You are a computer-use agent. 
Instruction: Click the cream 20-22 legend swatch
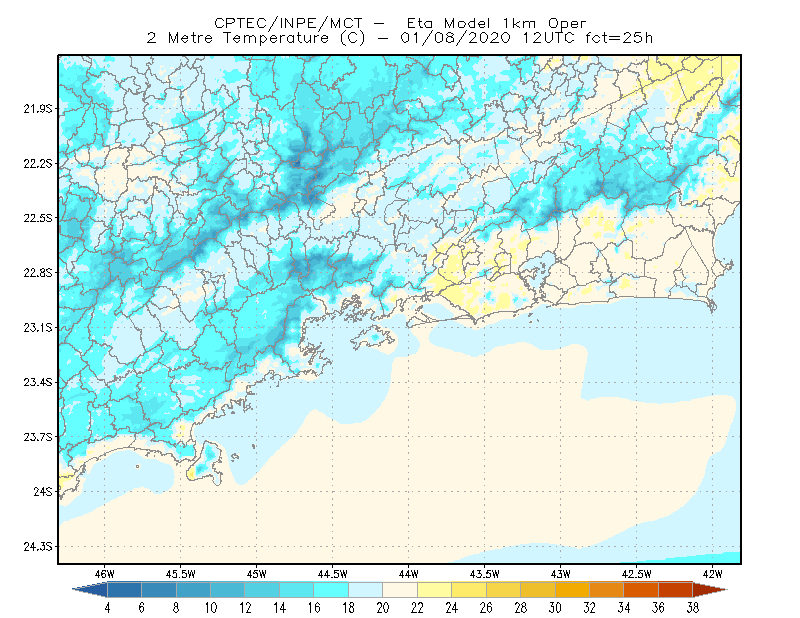pyautogui.click(x=400, y=590)
